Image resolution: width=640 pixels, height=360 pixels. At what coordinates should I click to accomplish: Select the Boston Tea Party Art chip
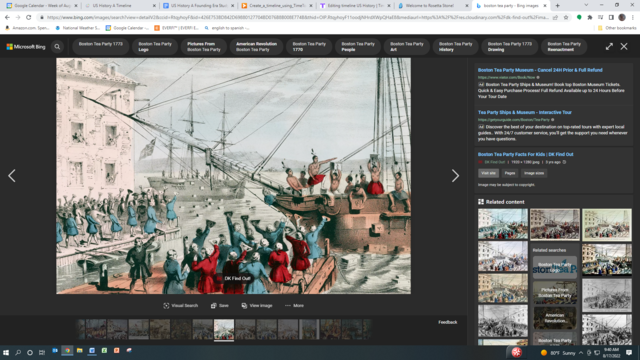point(407,47)
